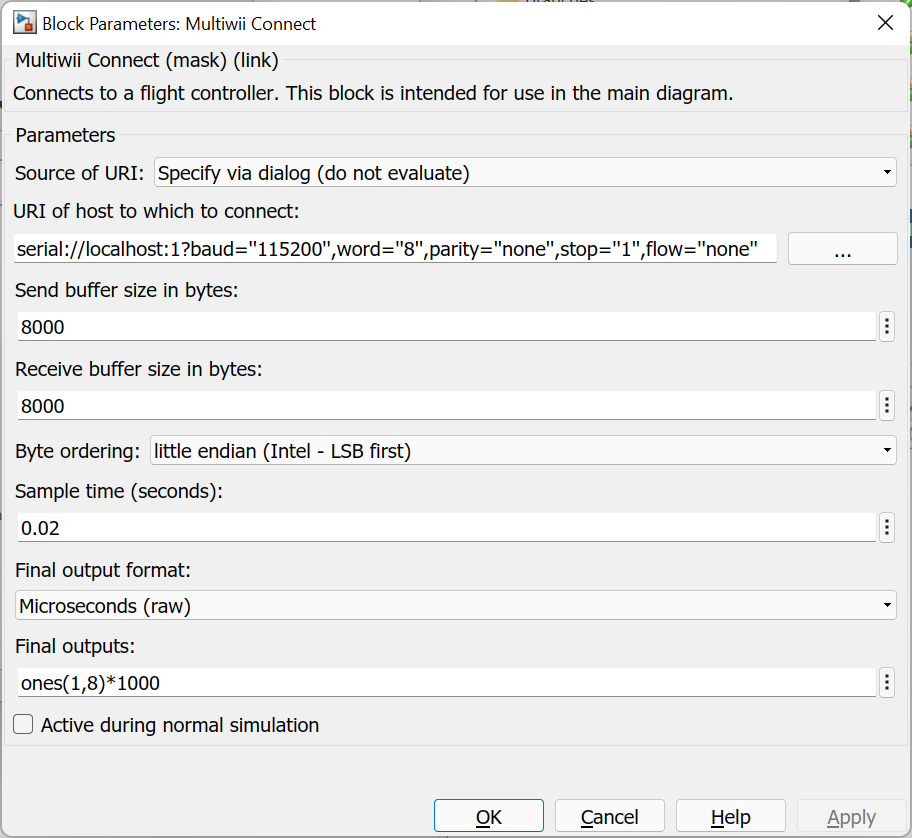Open Help for Multiwii Connect block
This screenshot has width=912, height=838.
click(730, 817)
